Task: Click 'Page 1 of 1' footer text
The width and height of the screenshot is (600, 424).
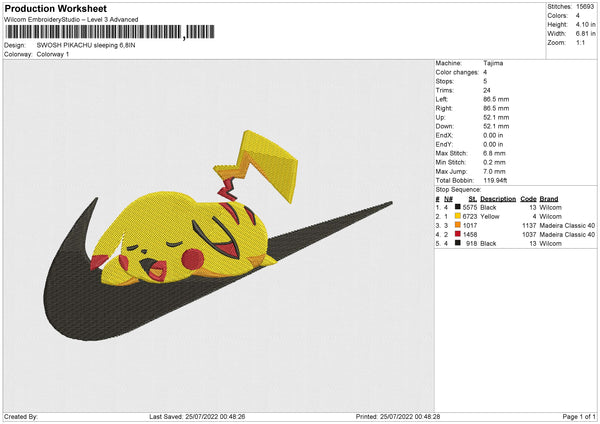Action: (x=579, y=417)
